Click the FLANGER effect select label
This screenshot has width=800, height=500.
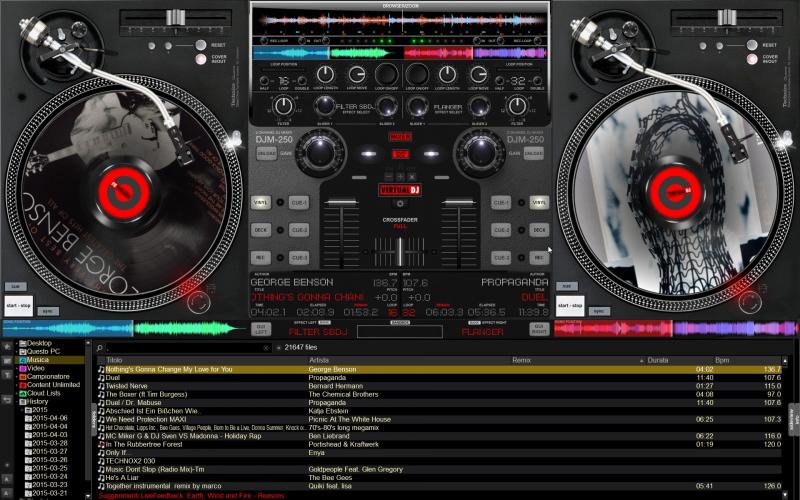(x=448, y=107)
